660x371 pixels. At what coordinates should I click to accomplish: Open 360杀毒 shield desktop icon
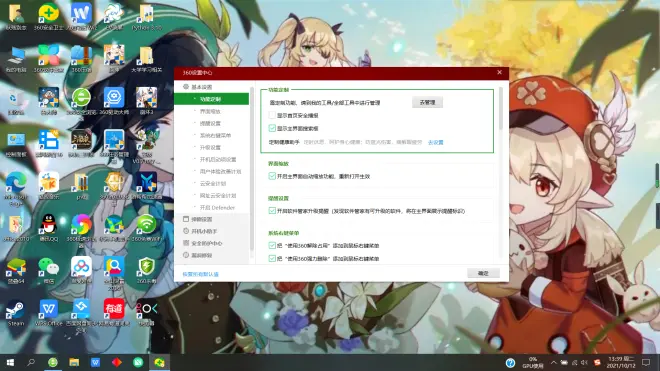point(146,270)
